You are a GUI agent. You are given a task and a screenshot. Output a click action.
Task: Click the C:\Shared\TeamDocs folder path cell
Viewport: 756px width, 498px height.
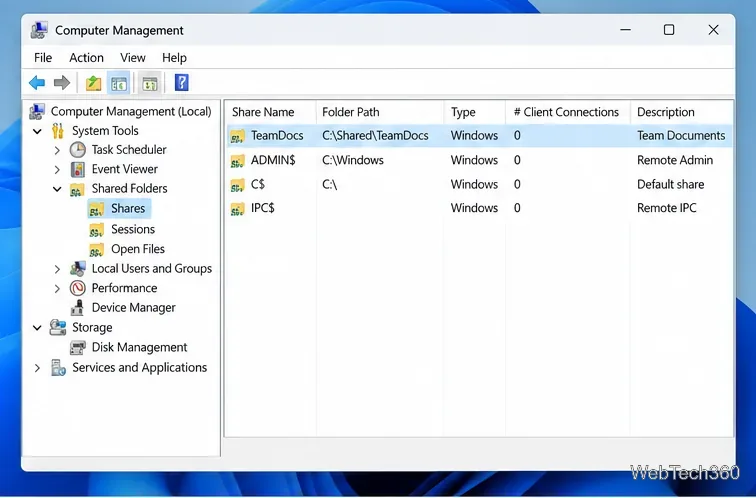click(x=375, y=135)
